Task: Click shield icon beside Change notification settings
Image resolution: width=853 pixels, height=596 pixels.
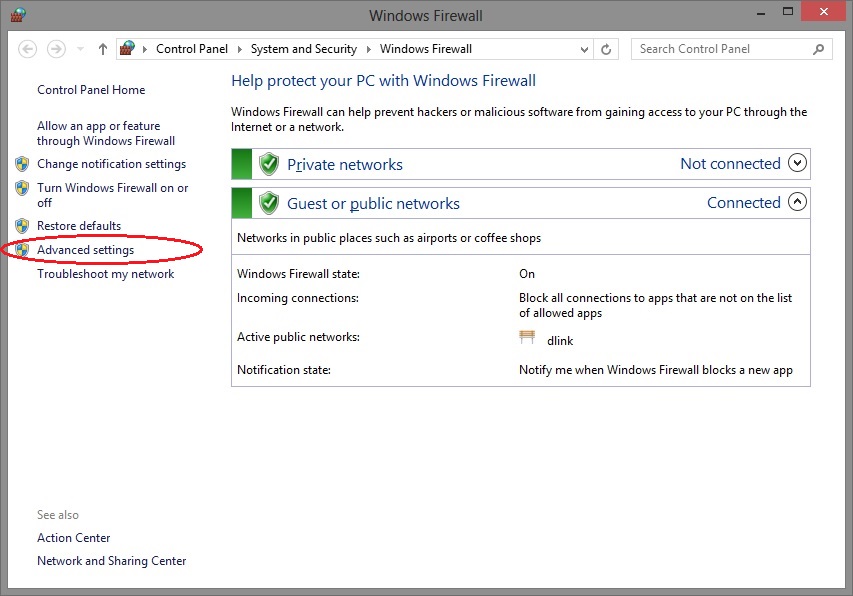Action: (x=22, y=164)
